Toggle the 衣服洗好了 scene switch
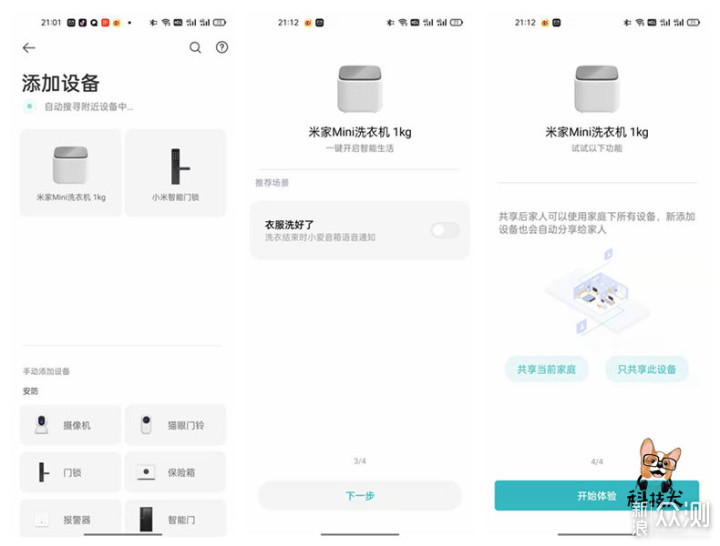720x546 pixels. (x=445, y=230)
